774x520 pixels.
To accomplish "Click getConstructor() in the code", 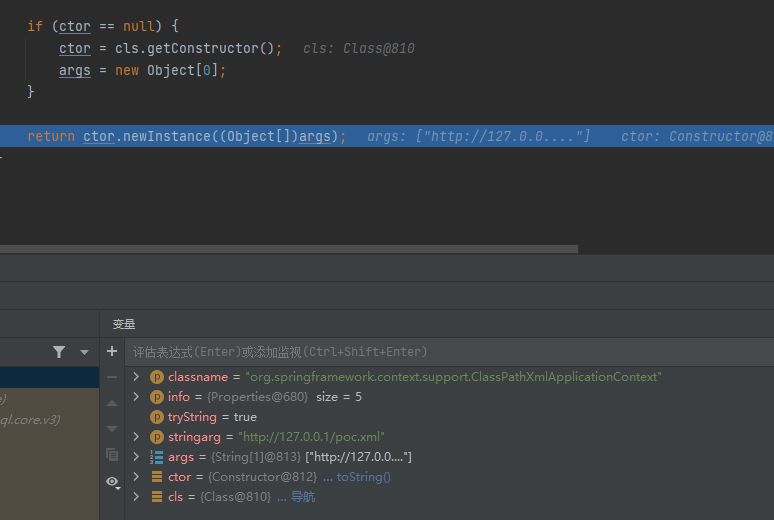I will tap(210, 48).
